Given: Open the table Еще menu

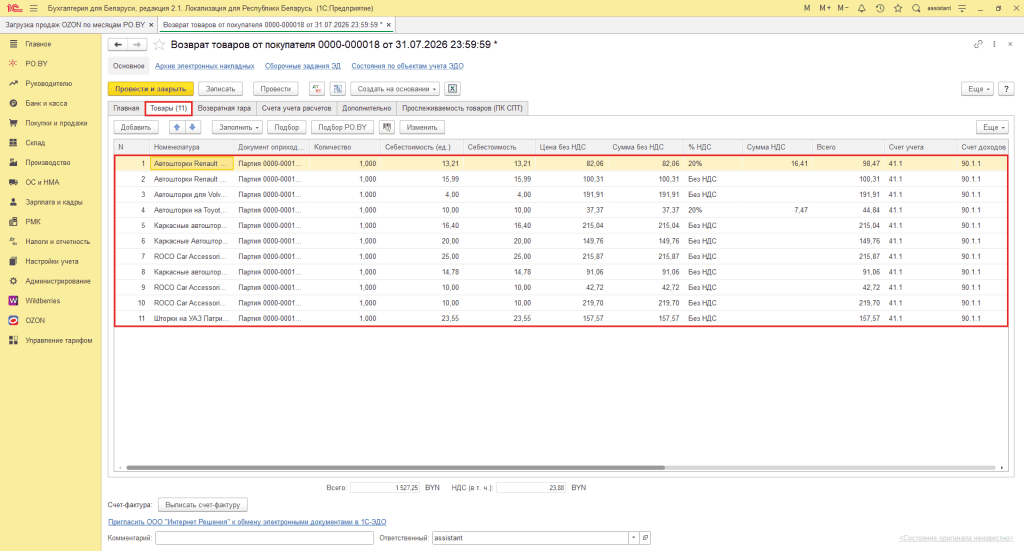Looking at the screenshot, I should point(992,127).
